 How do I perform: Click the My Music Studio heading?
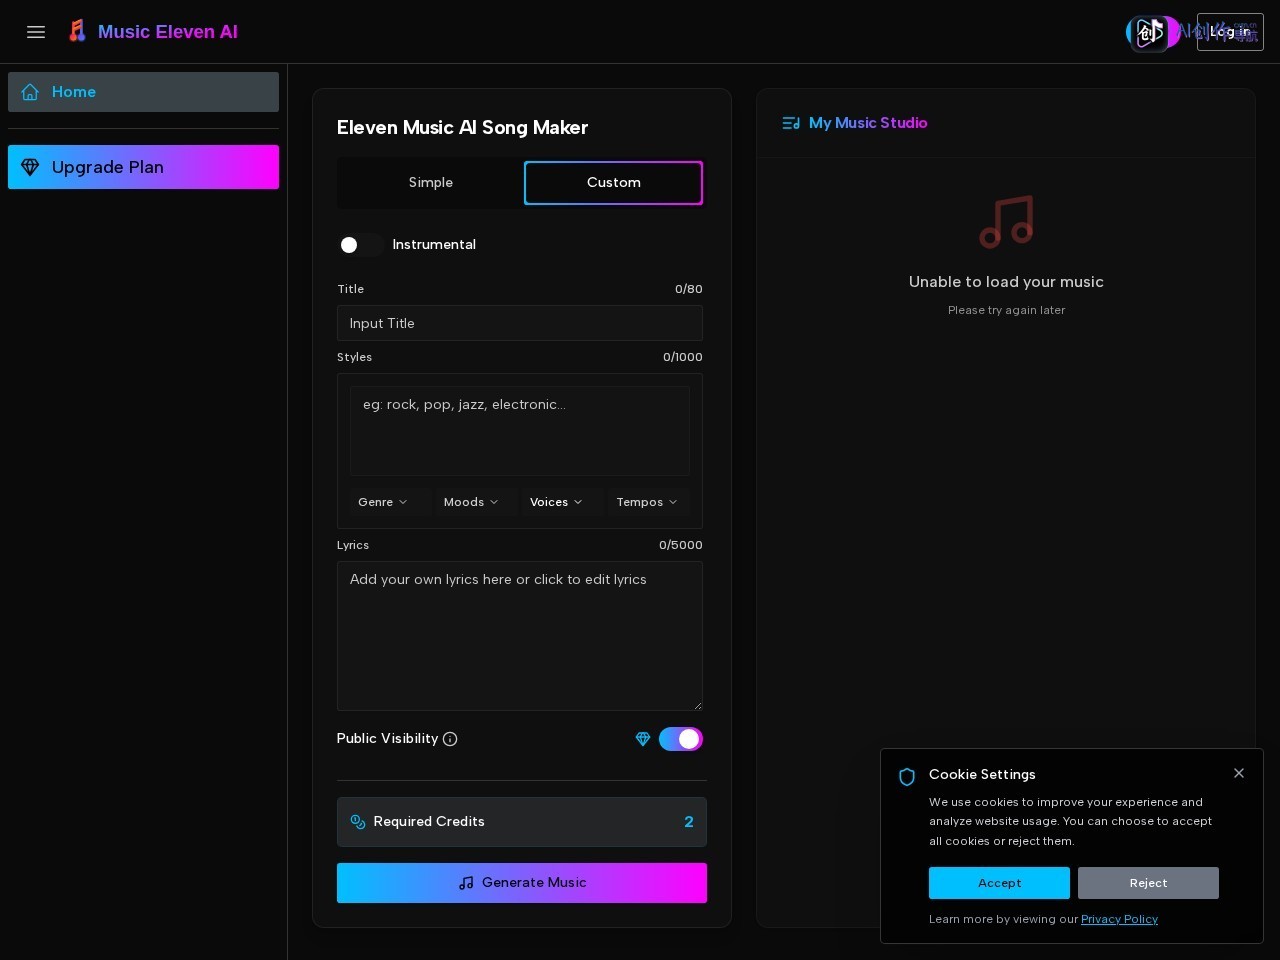click(868, 123)
